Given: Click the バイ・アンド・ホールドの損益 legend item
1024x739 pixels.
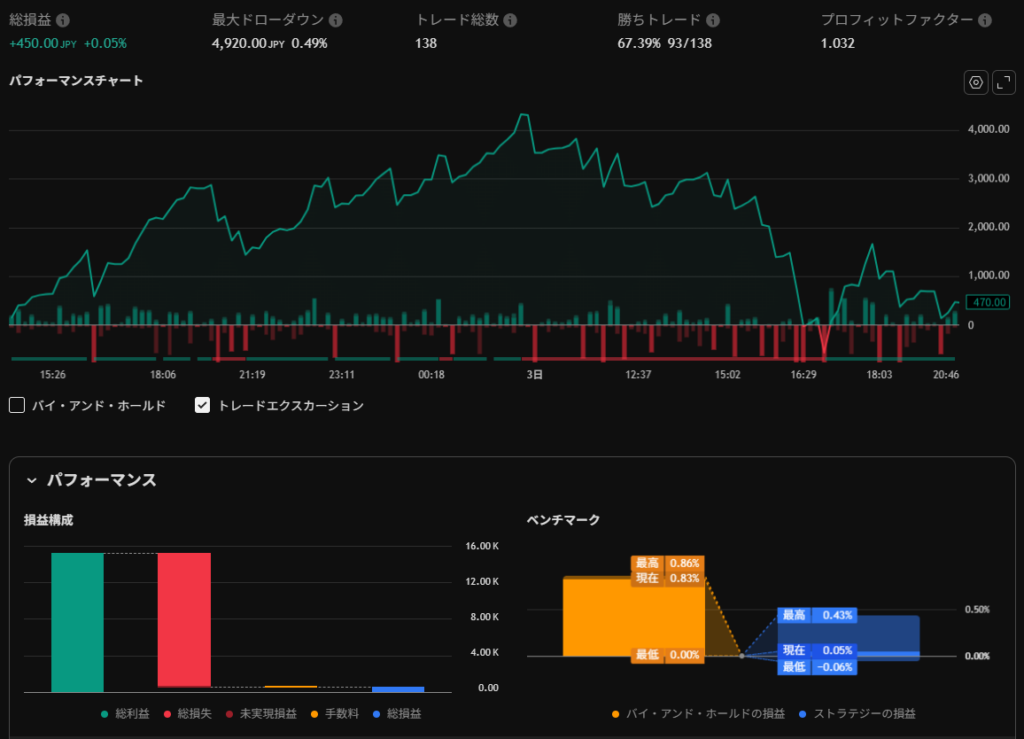Looking at the screenshot, I should (692, 714).
